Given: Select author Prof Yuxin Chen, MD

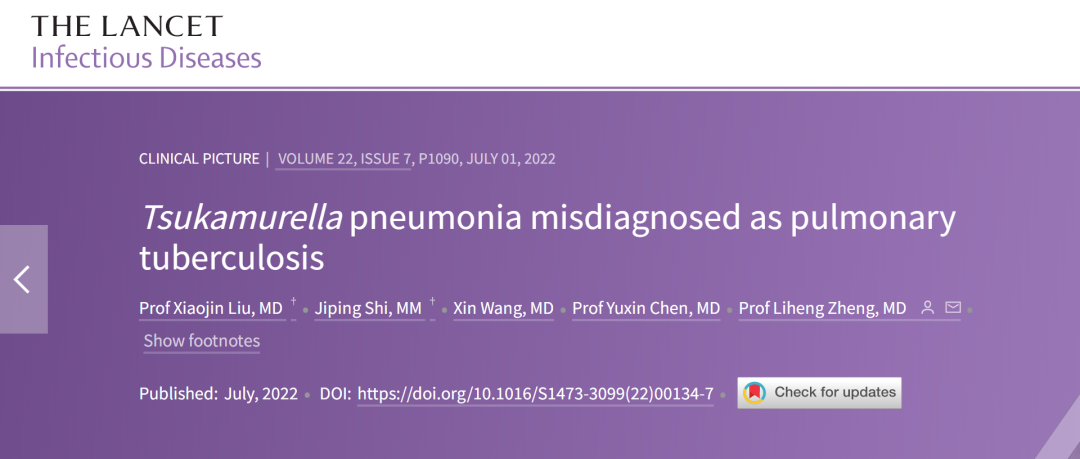Looking at the screenshot, I should tap(646, 308).
